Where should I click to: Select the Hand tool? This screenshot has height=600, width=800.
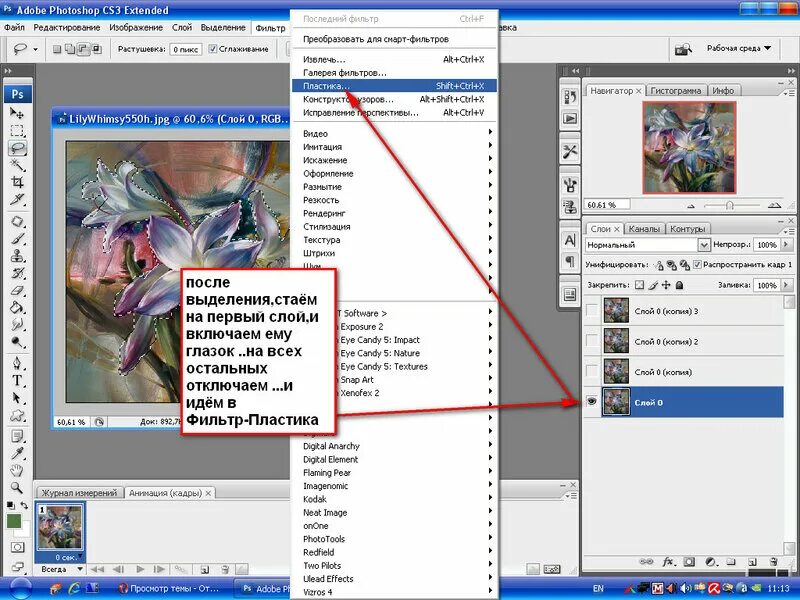click(17, 470)
